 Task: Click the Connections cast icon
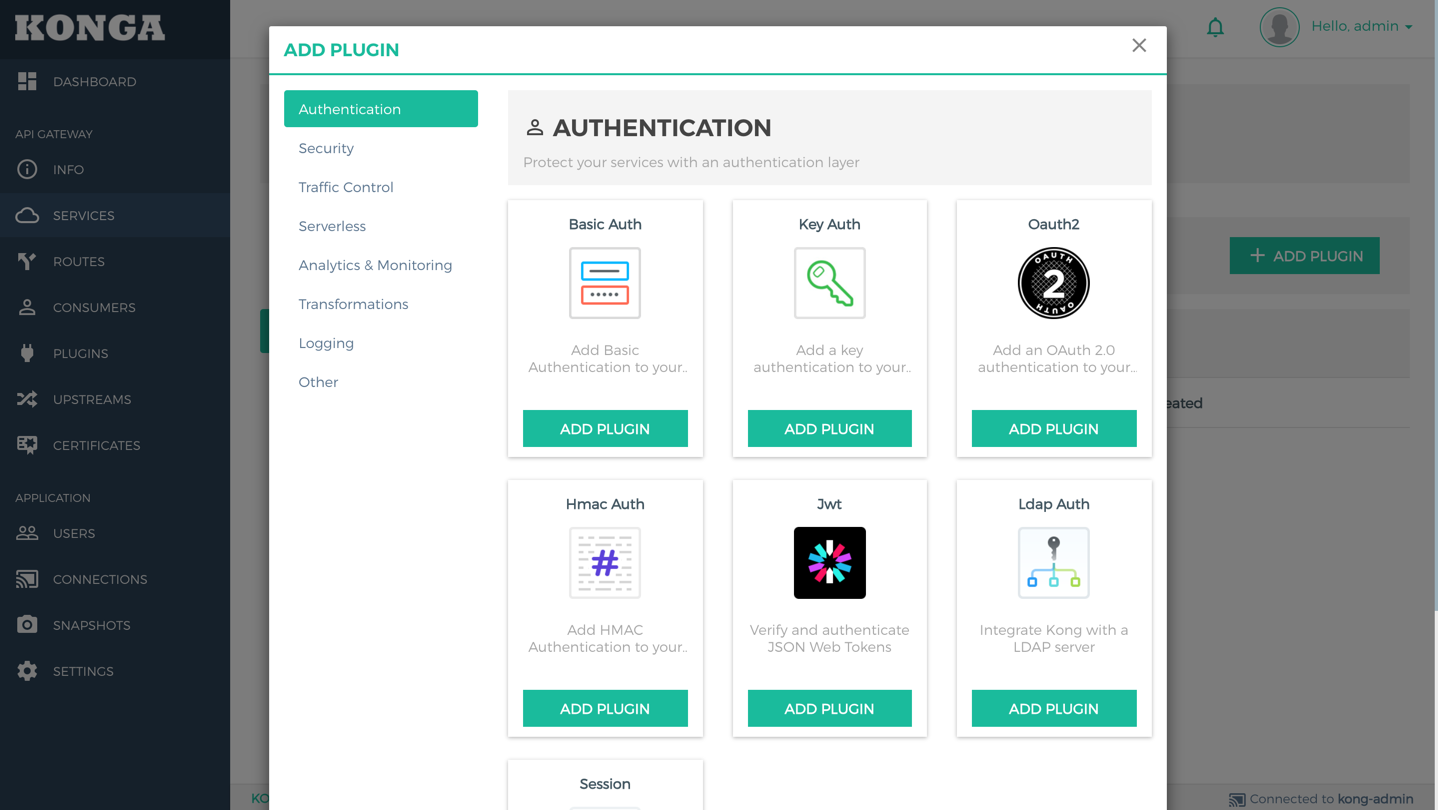pyautogui.click(x=27, y=580)
